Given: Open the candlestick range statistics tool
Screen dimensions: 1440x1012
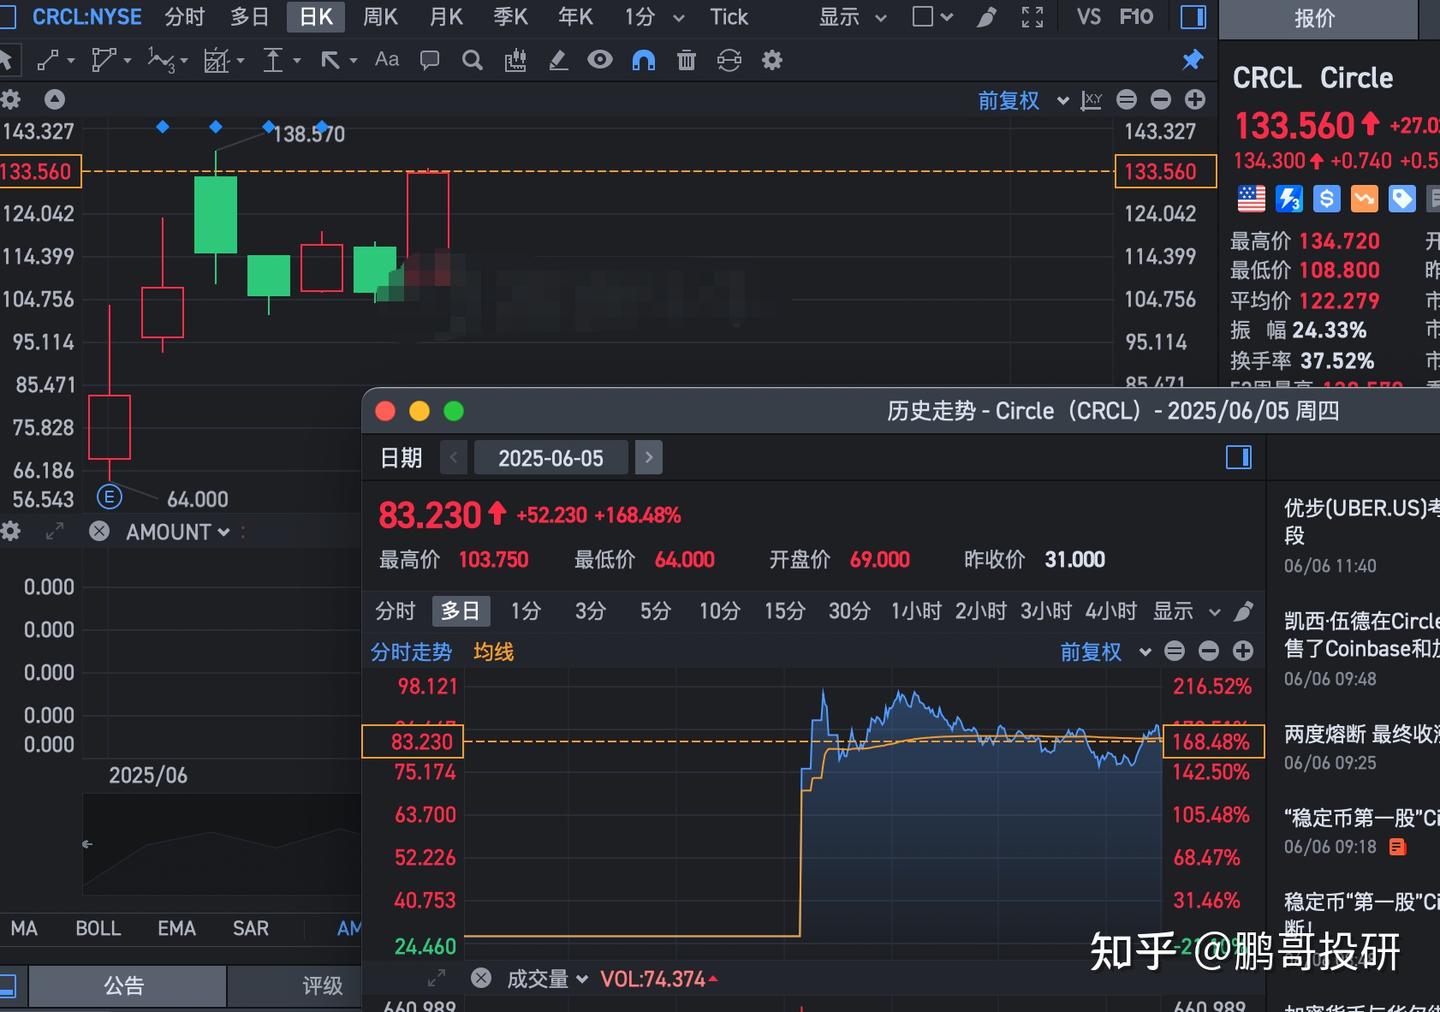Looking at the screenshot, I should (515, 61).
